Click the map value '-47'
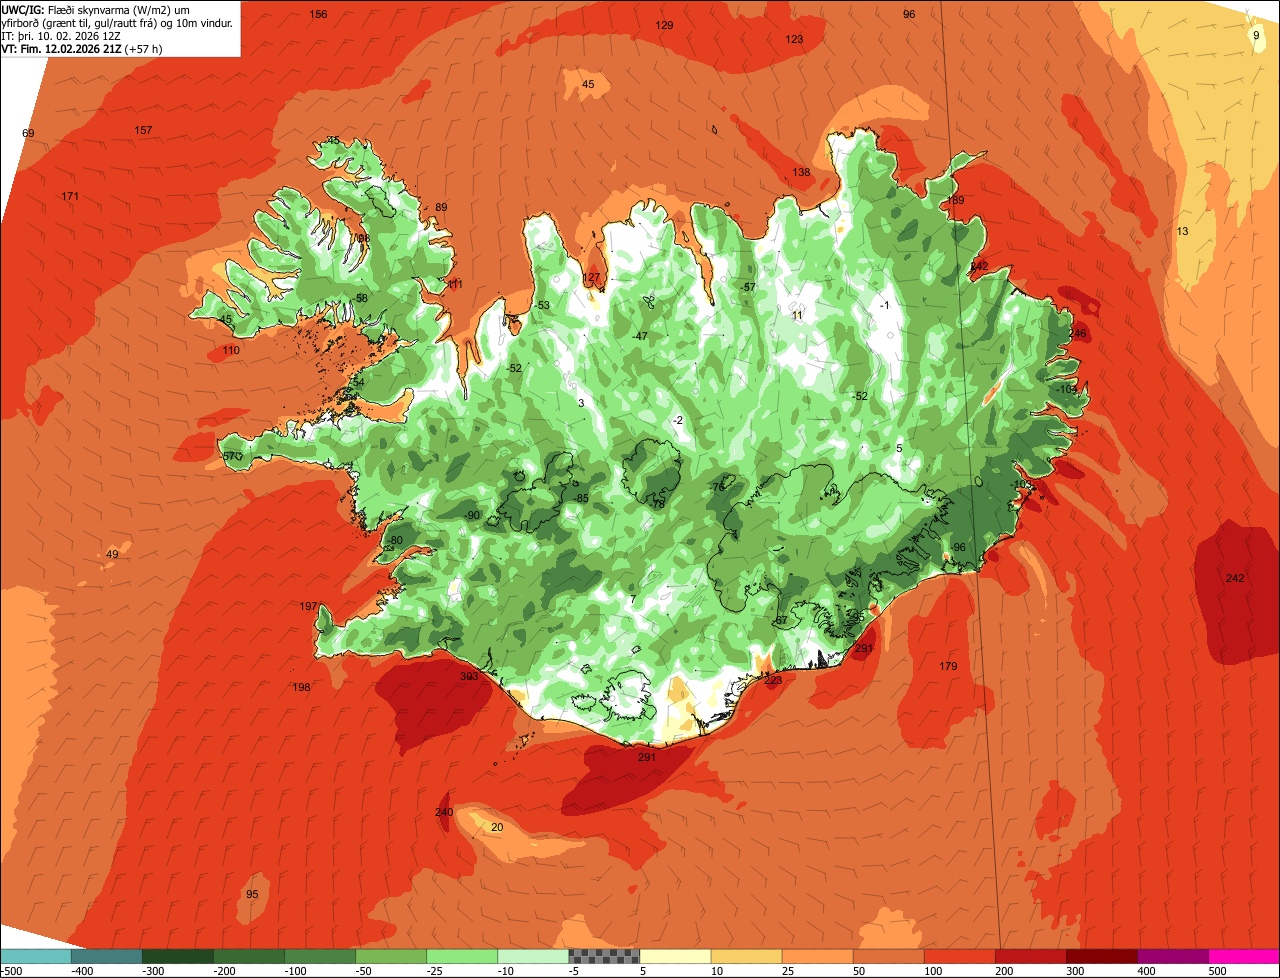Screen dimensions: 1280x978 pos(640,336)
